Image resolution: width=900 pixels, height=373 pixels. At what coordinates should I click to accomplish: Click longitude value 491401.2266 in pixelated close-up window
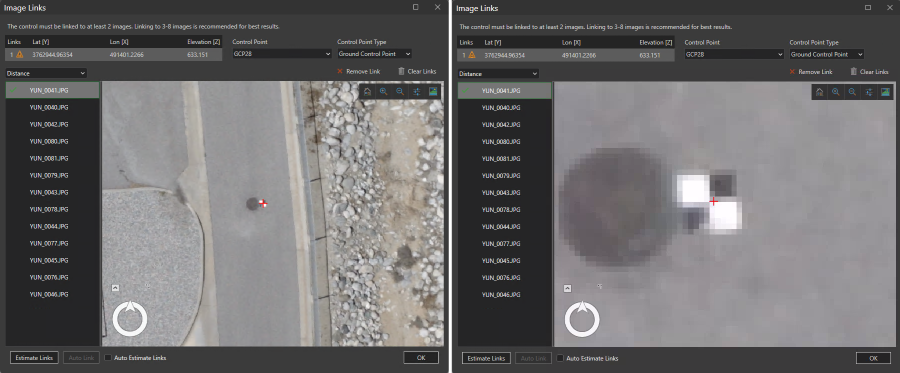point(579,55)
